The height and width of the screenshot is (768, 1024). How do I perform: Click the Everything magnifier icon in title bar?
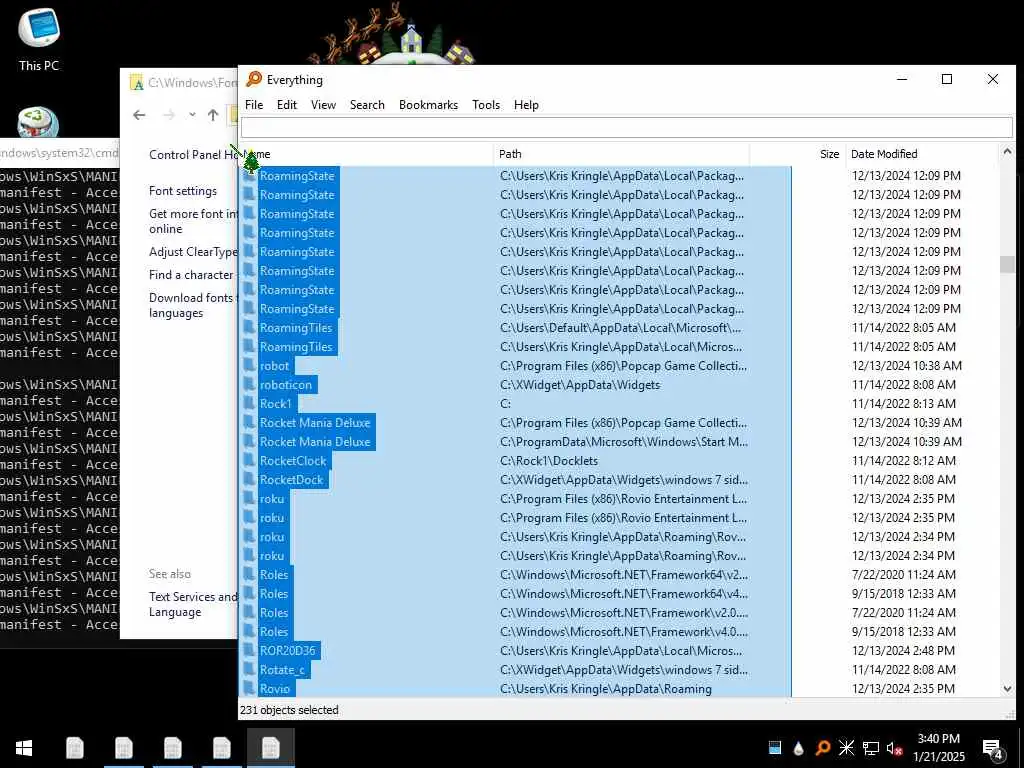point(254,80)
